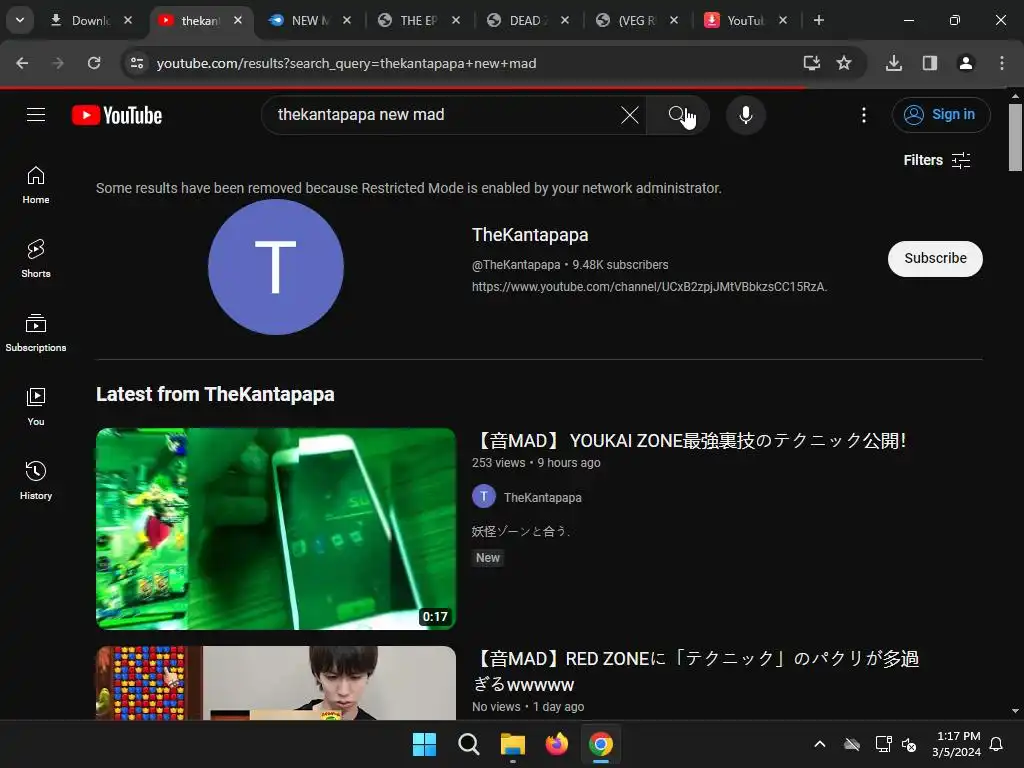Open the Home sidebar item
The image size is (1024, 768).
click(36, 185)
